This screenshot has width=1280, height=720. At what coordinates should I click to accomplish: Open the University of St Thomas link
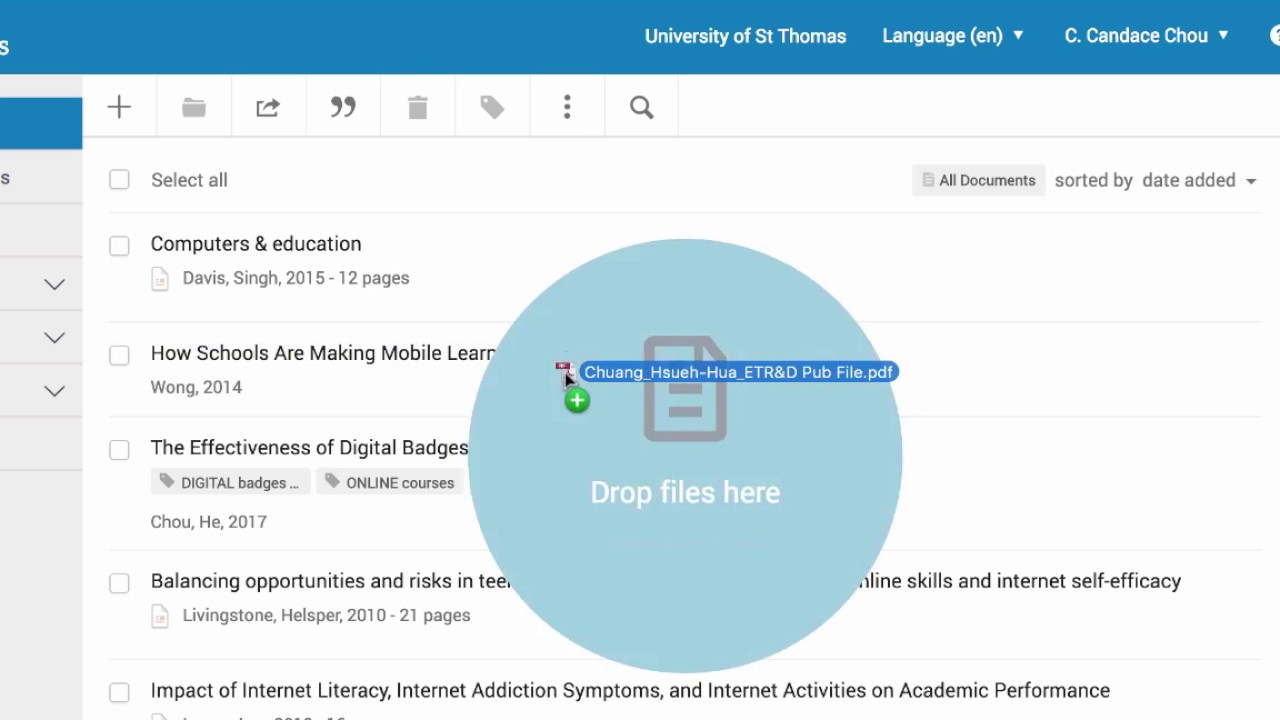[745, 36]
